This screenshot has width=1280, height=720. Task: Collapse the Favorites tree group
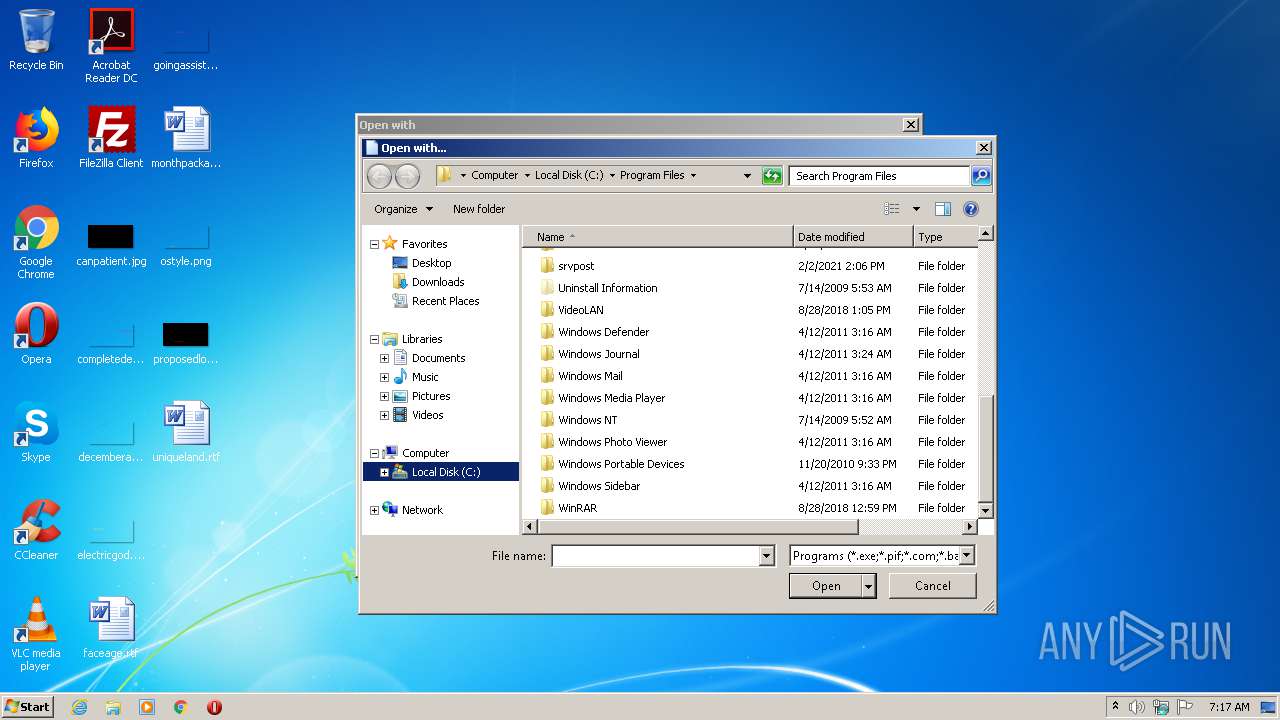[x=374, y=244]
